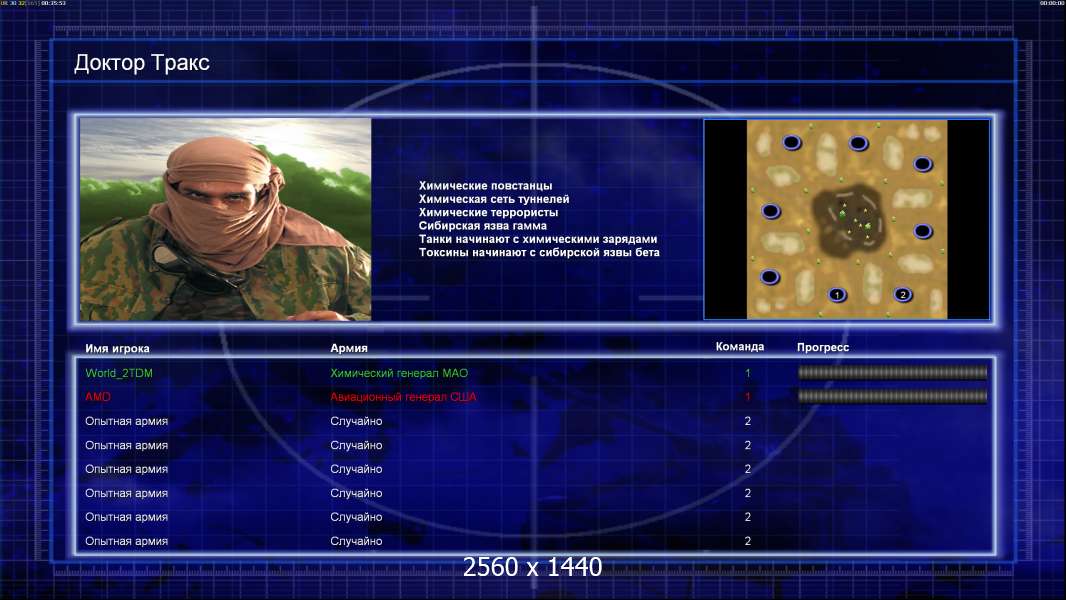
Task: Click 'Химический генерал МАО' army entry
Action: [x=399, y=373]
